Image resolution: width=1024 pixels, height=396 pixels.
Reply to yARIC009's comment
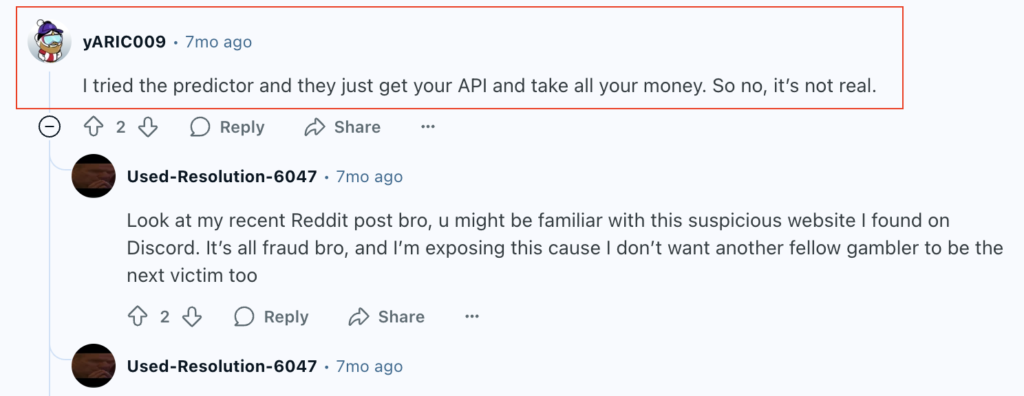pyautogui.click(x=227, y=127)
